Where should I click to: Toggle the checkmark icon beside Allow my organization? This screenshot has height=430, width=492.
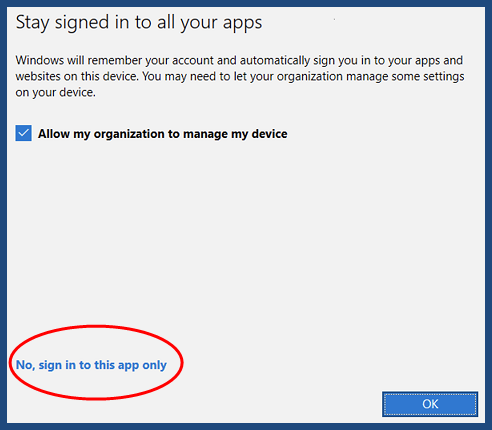tap(24, 133)
